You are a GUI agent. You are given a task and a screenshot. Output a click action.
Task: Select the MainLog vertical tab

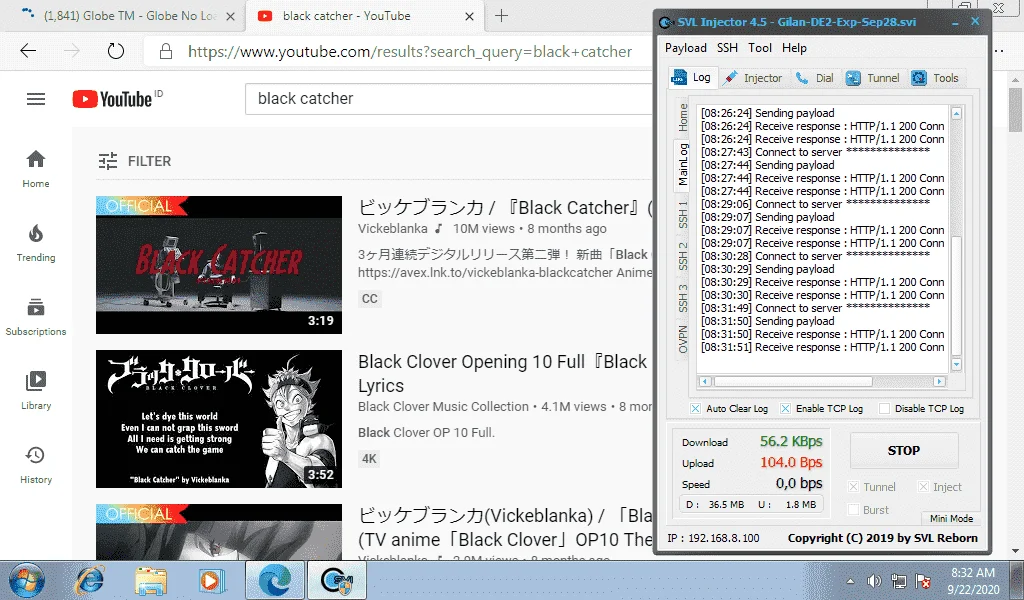click(682, 165)
